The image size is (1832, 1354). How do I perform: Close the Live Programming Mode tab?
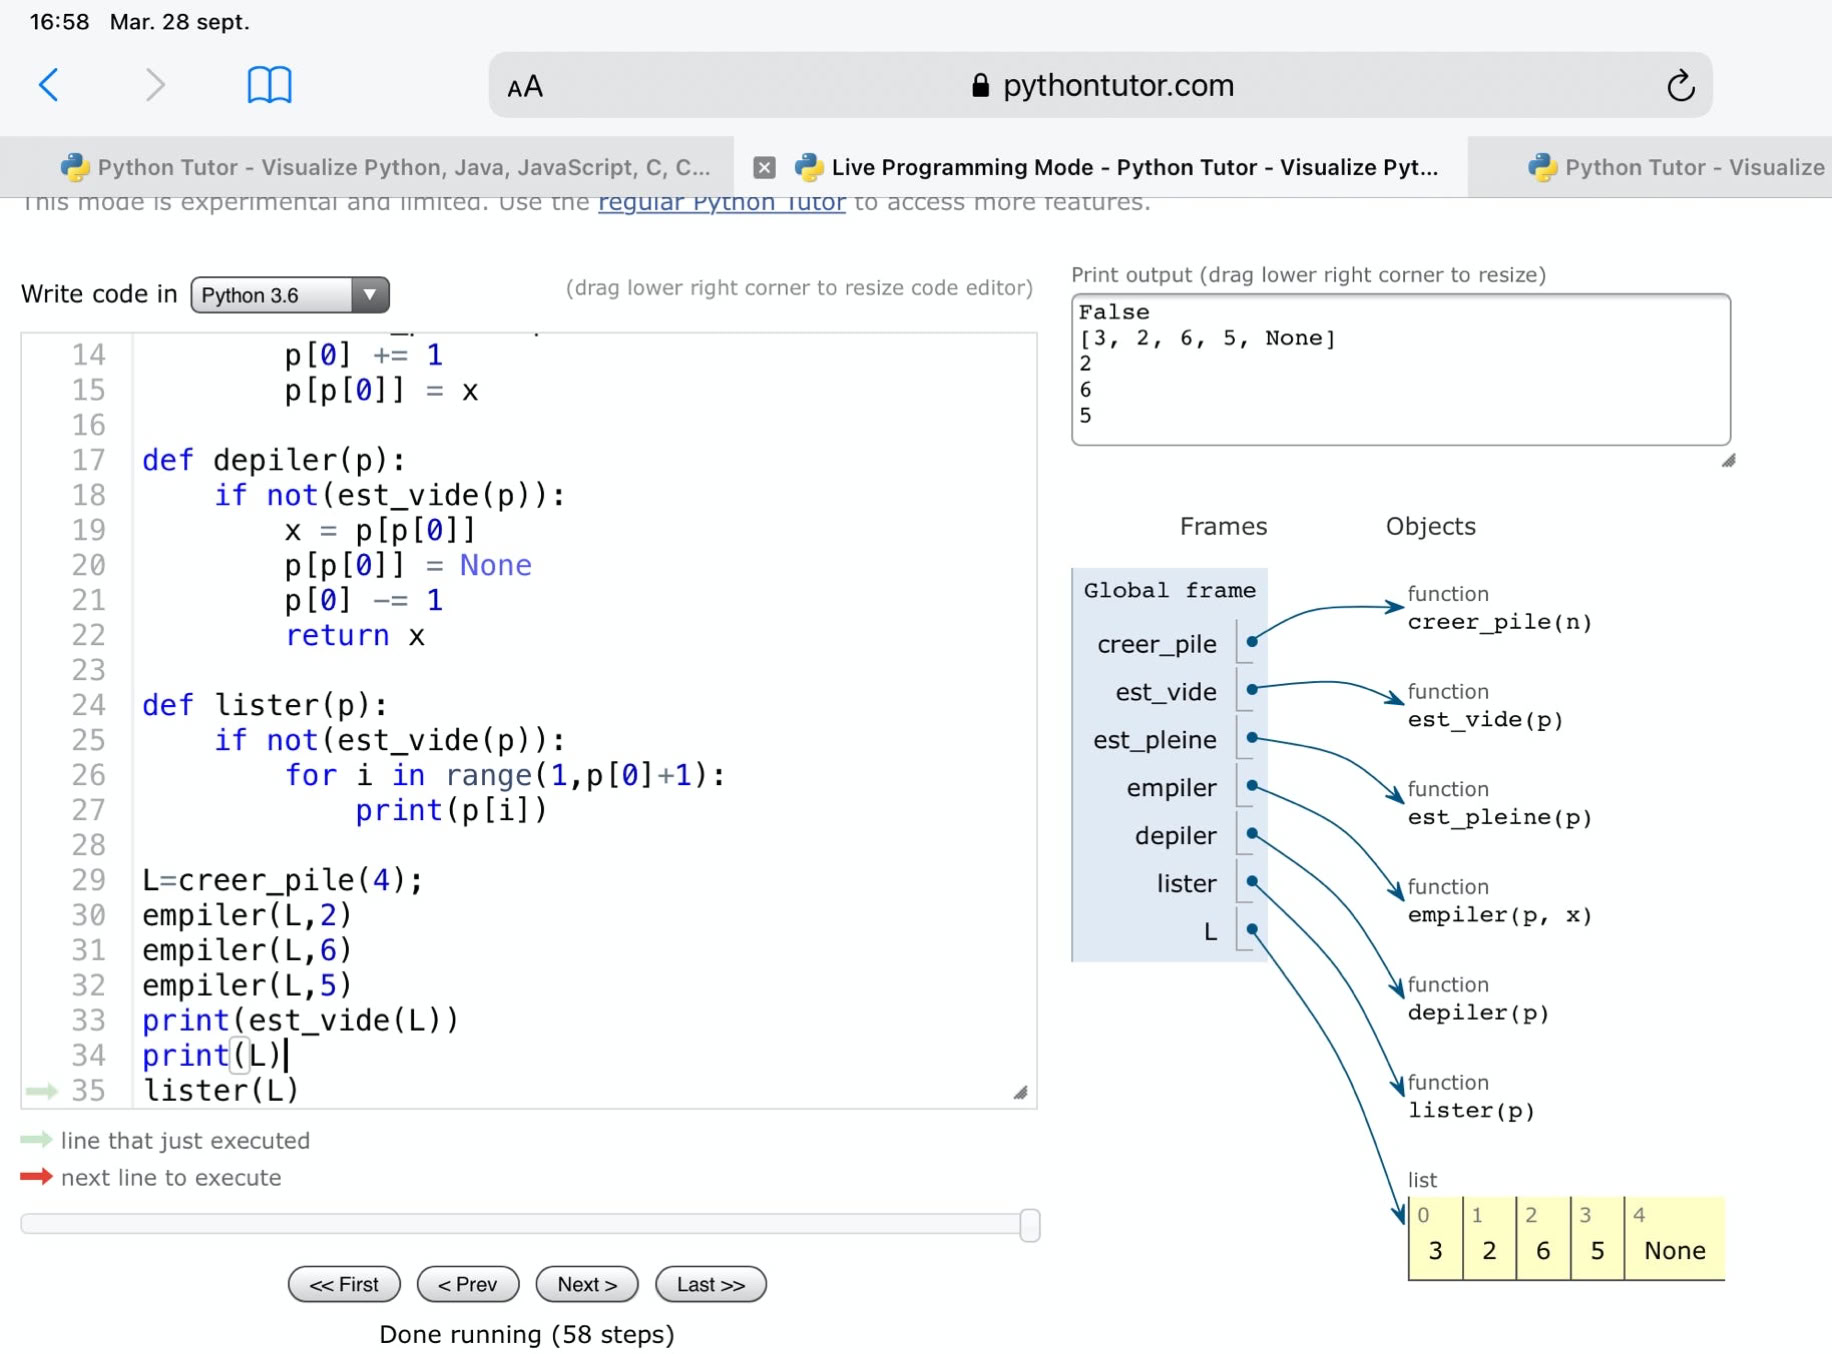pyautogui.click(x=764, y=167)
